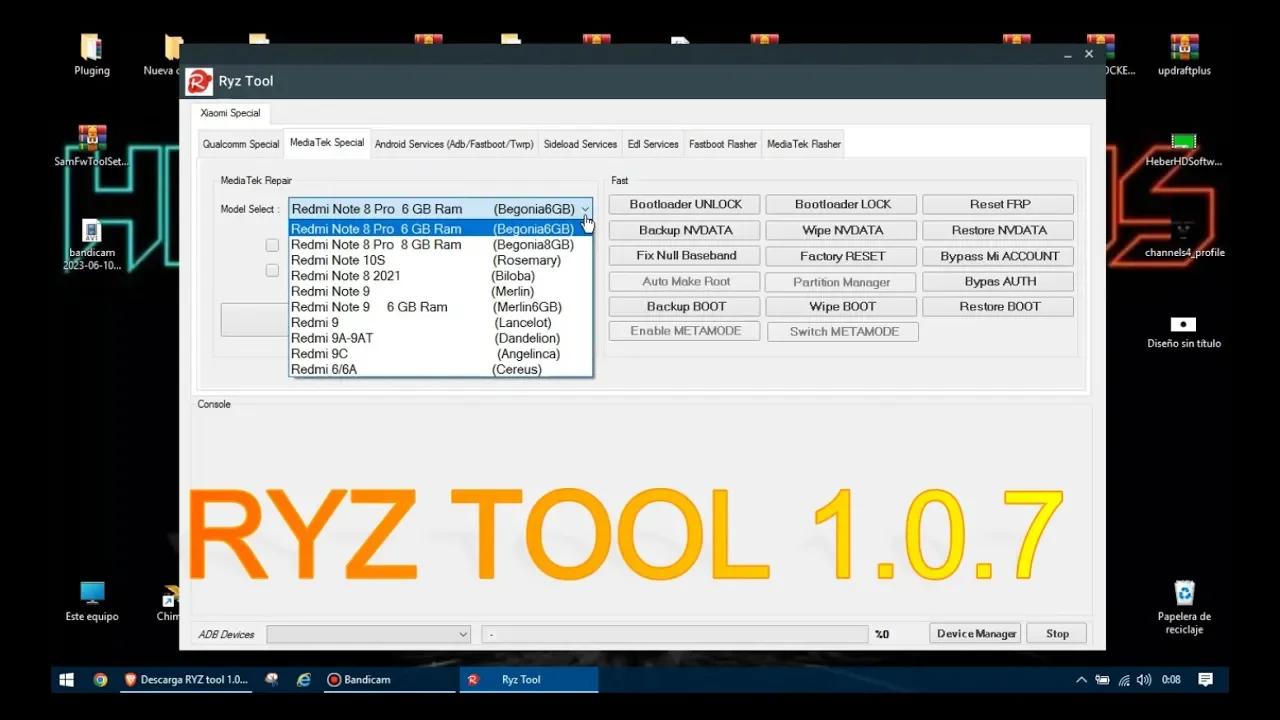Viewport: 1280px width, 720px height.
Task: Open SamFwToolSet from the desktop
Action: coord(91,140)
